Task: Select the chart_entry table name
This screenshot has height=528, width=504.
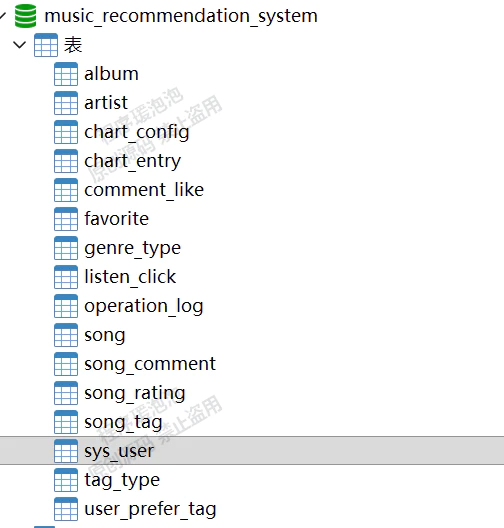Action: pos(132,161)
